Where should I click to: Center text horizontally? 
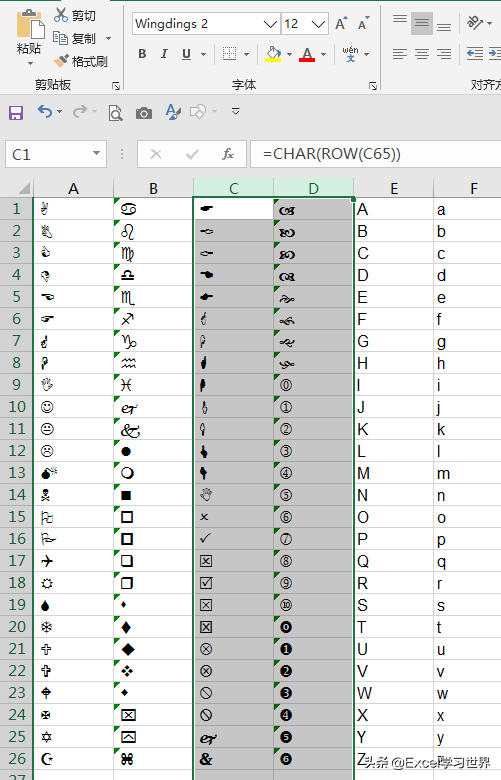421,54
